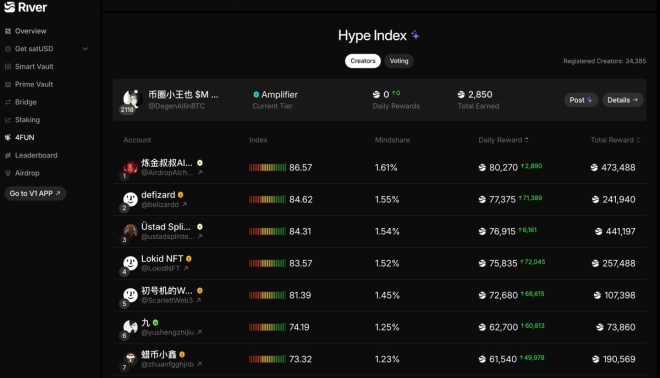
Task: Click badge next to Üstad Spli name
Action: coord(200,226)
